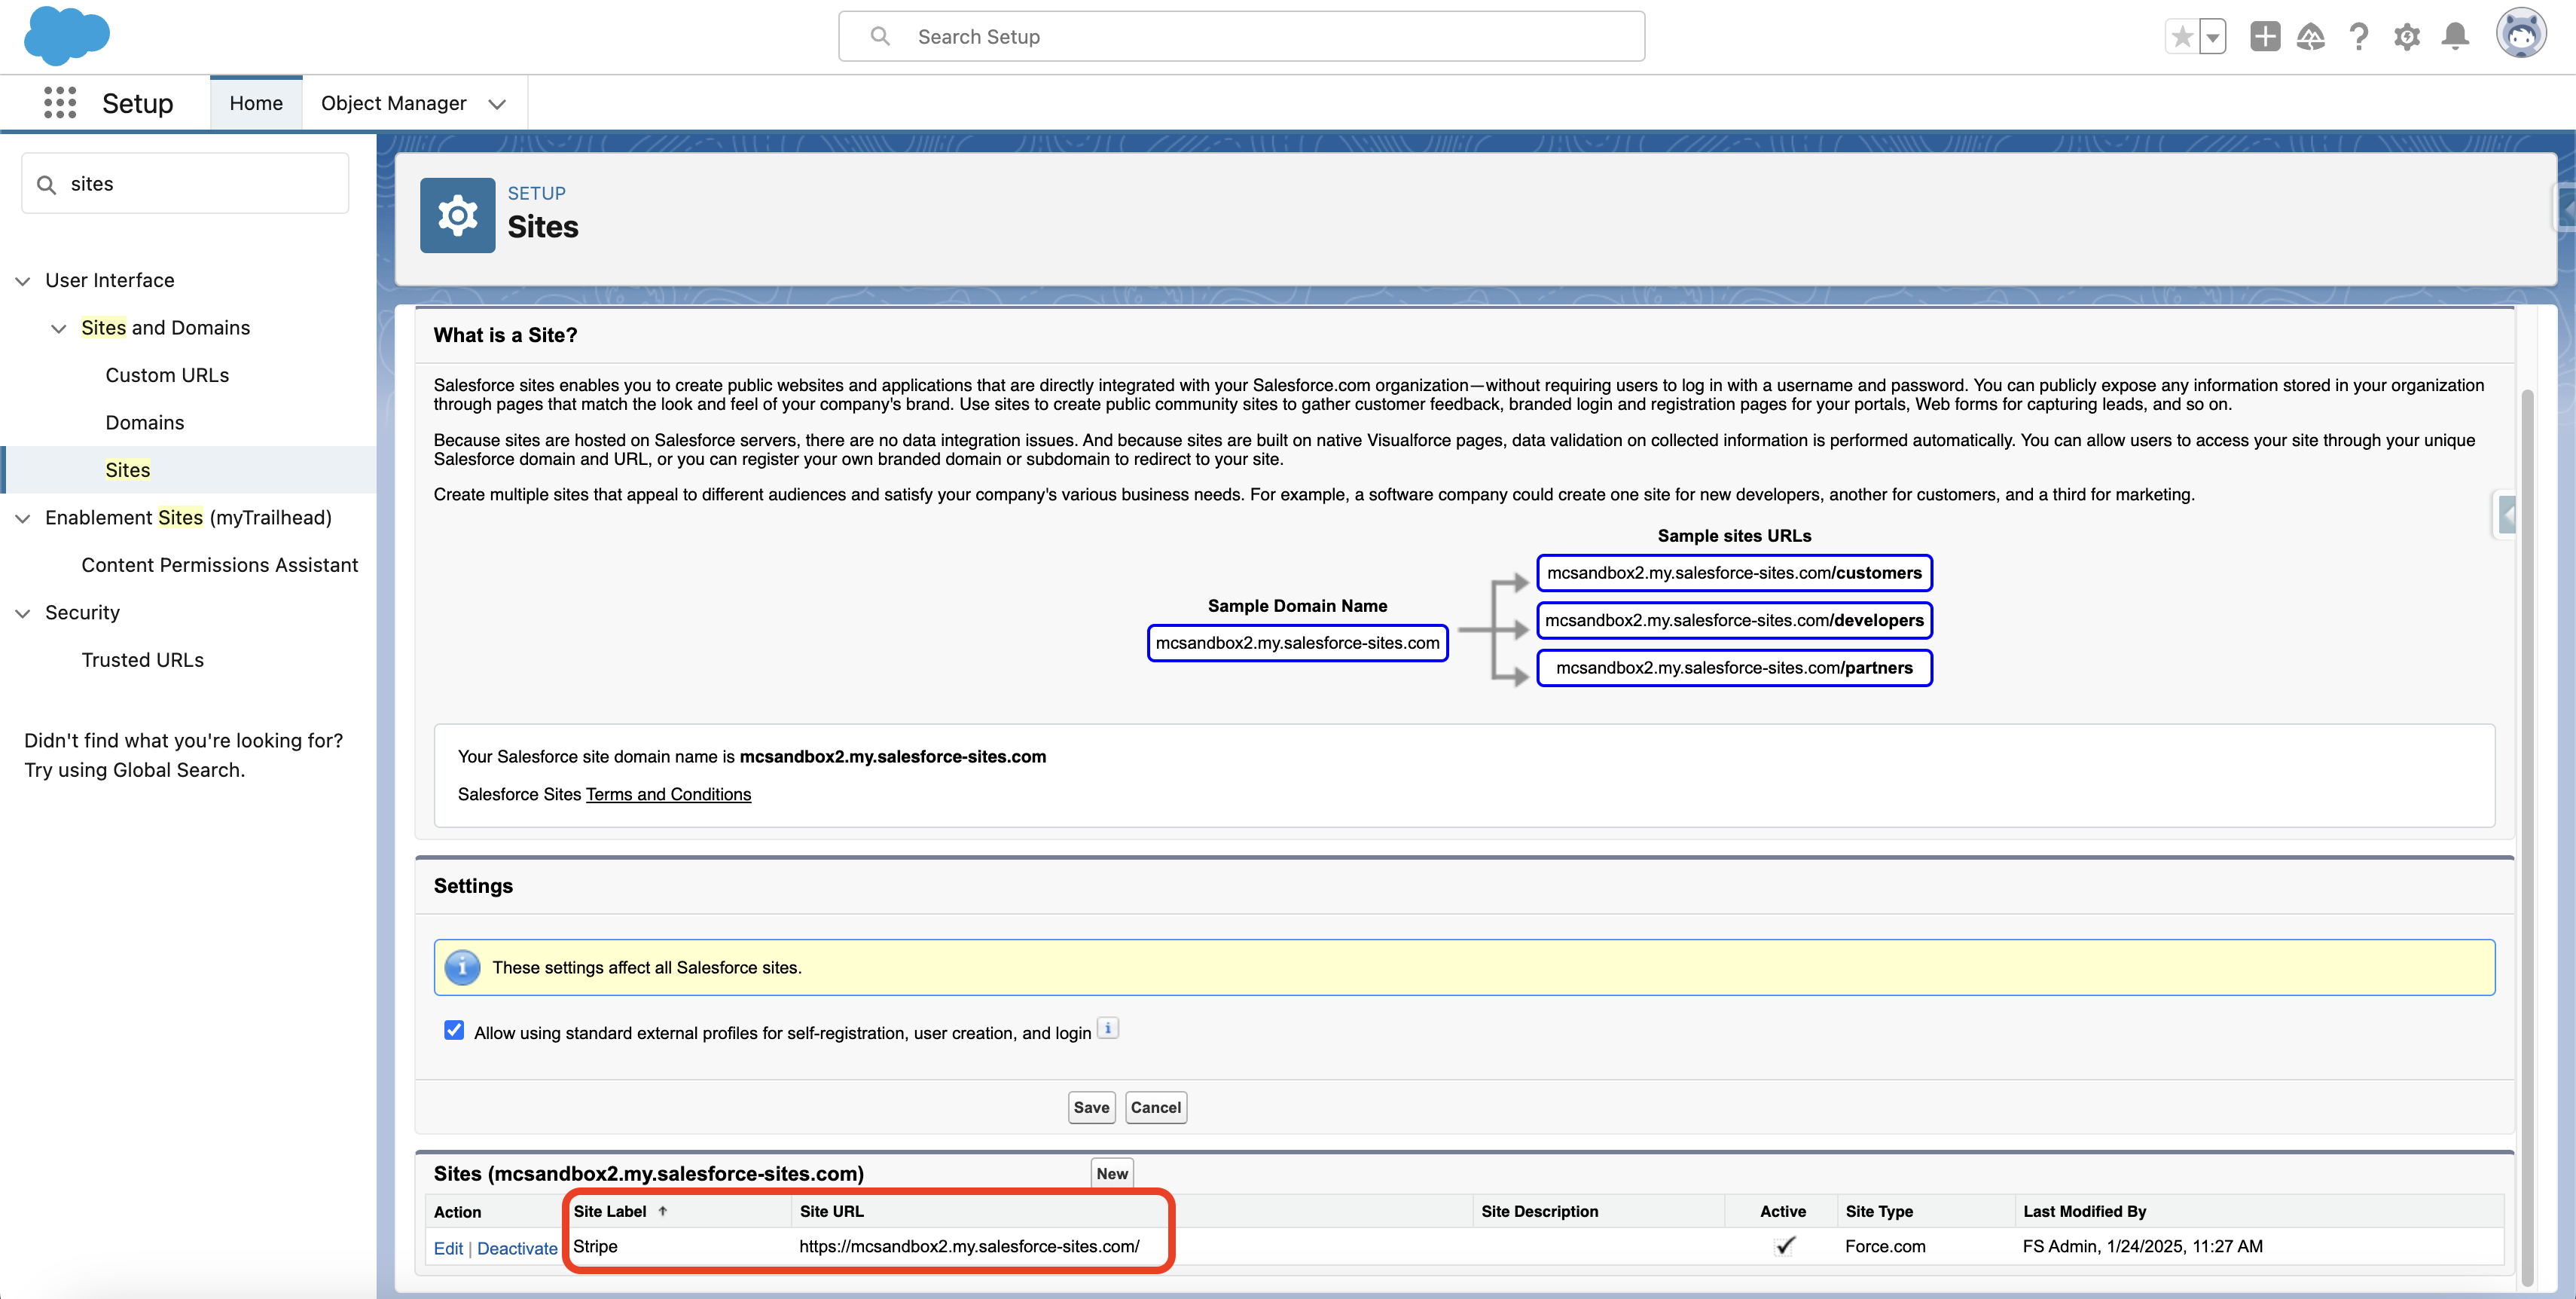
Task: Edit the Stripe site
Action: (448, 1248)
